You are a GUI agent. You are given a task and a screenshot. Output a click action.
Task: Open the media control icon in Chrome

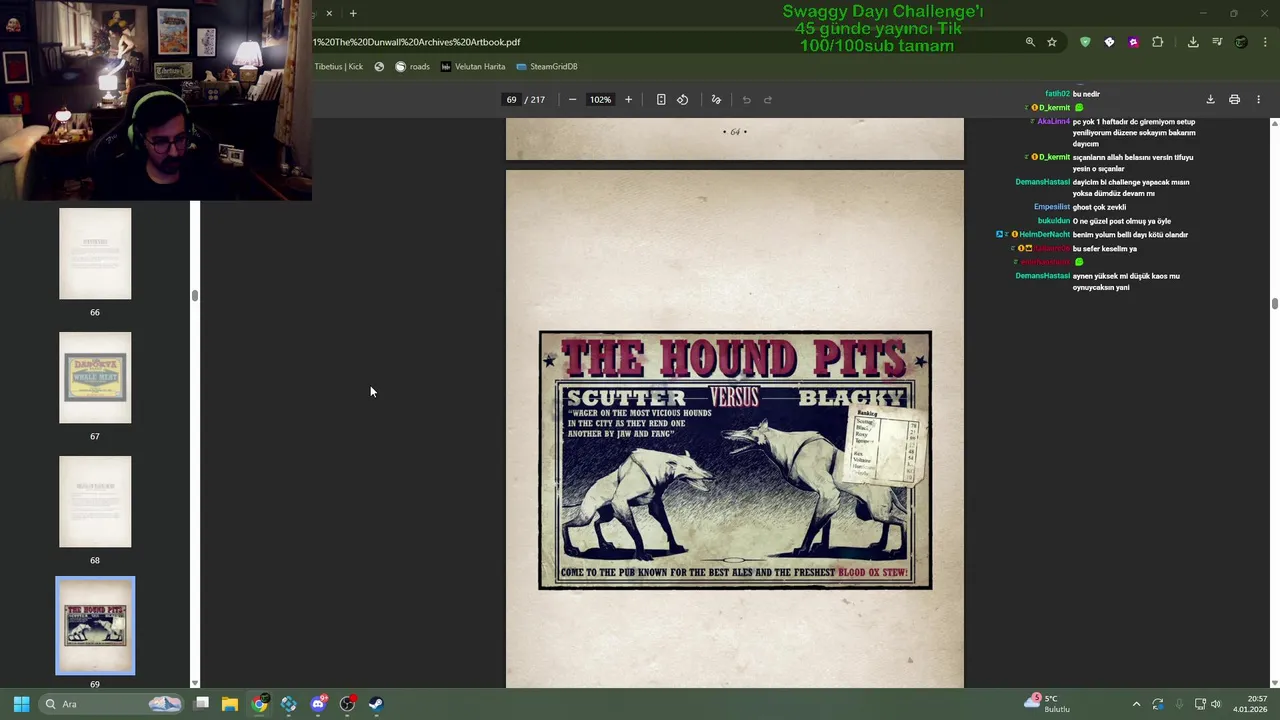tap(1217, 42)
